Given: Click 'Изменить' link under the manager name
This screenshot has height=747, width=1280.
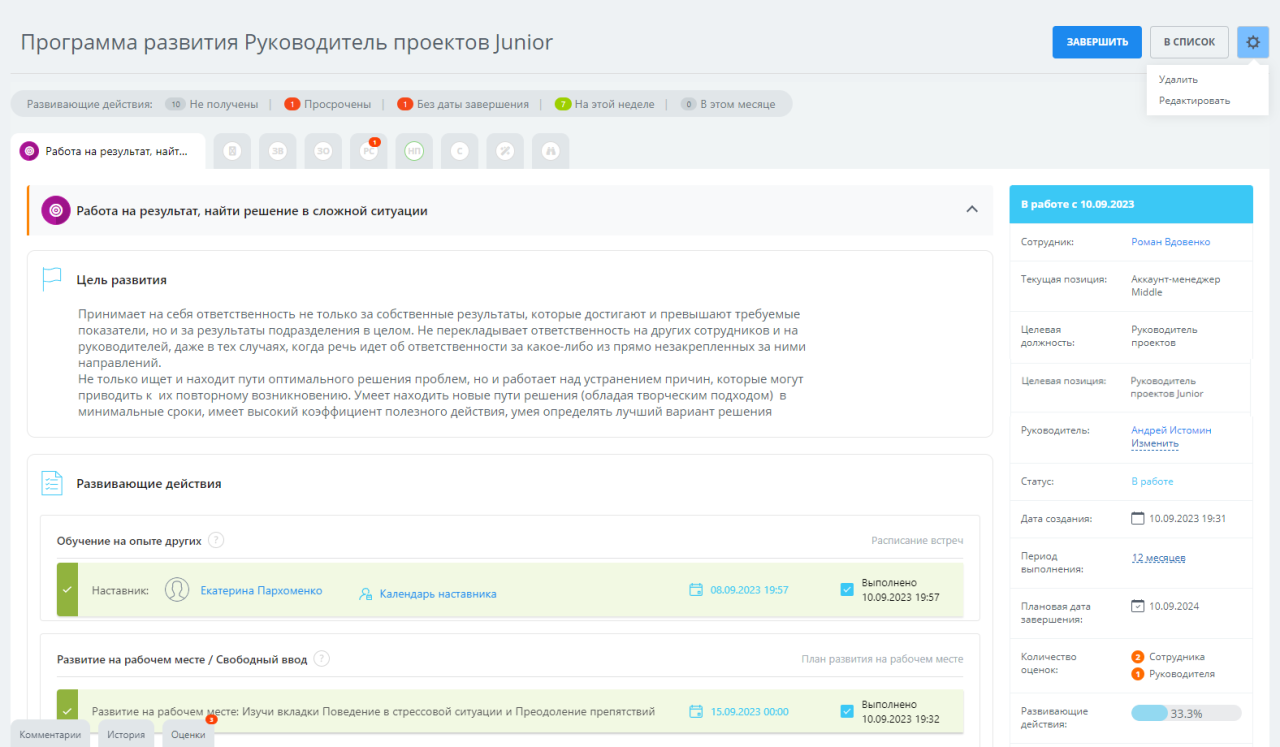Looking at the screenshot, I should click(x=1155, y=443).
